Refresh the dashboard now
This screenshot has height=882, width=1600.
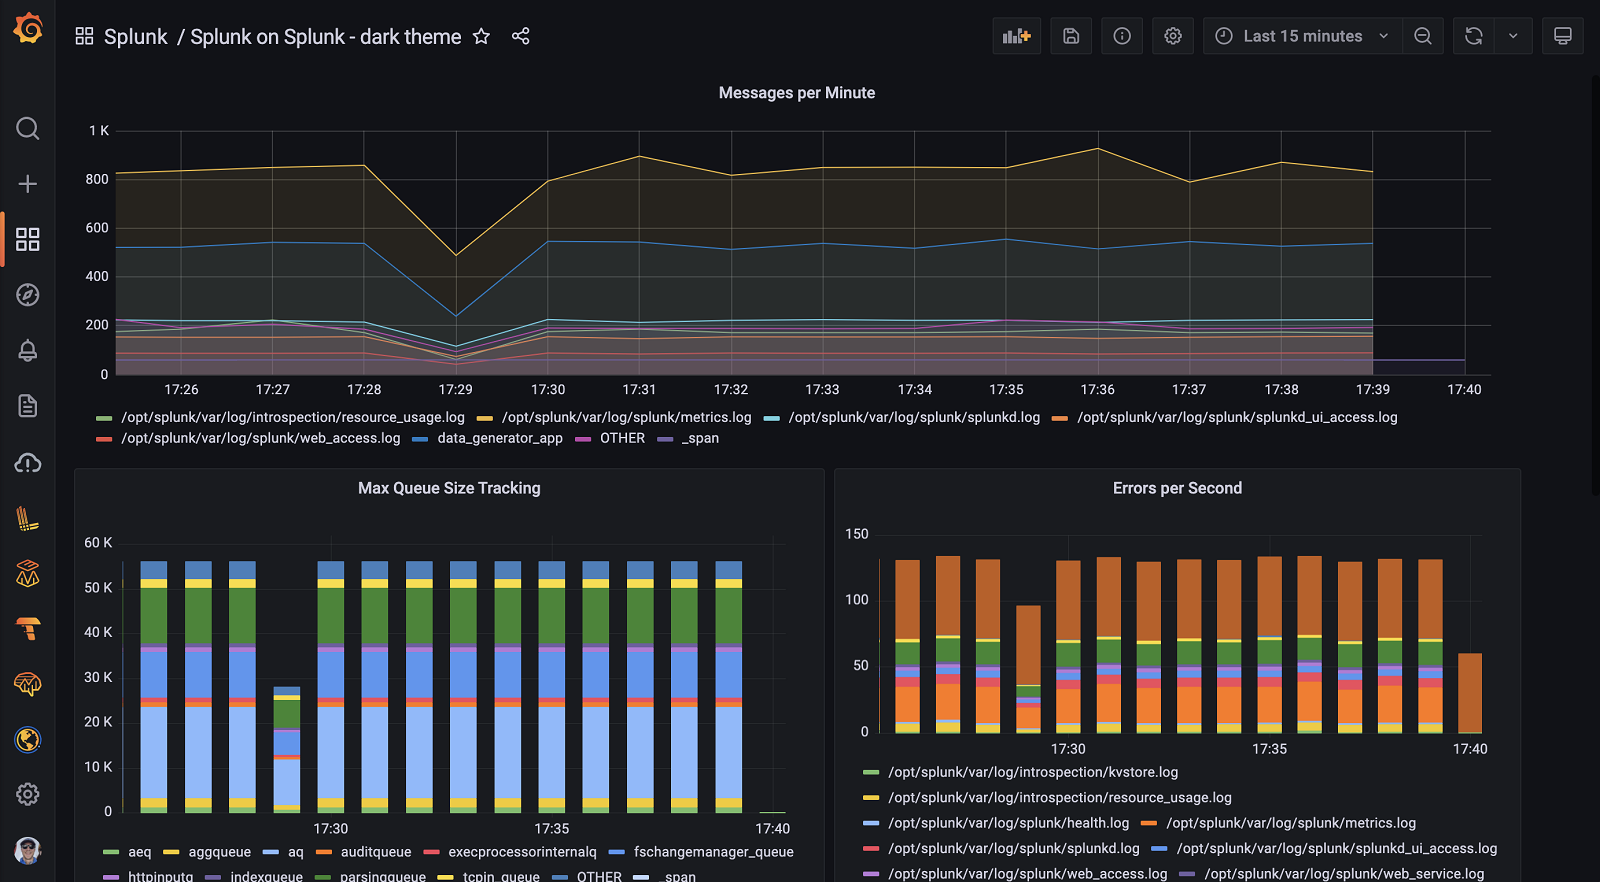tap(1474, 36)
